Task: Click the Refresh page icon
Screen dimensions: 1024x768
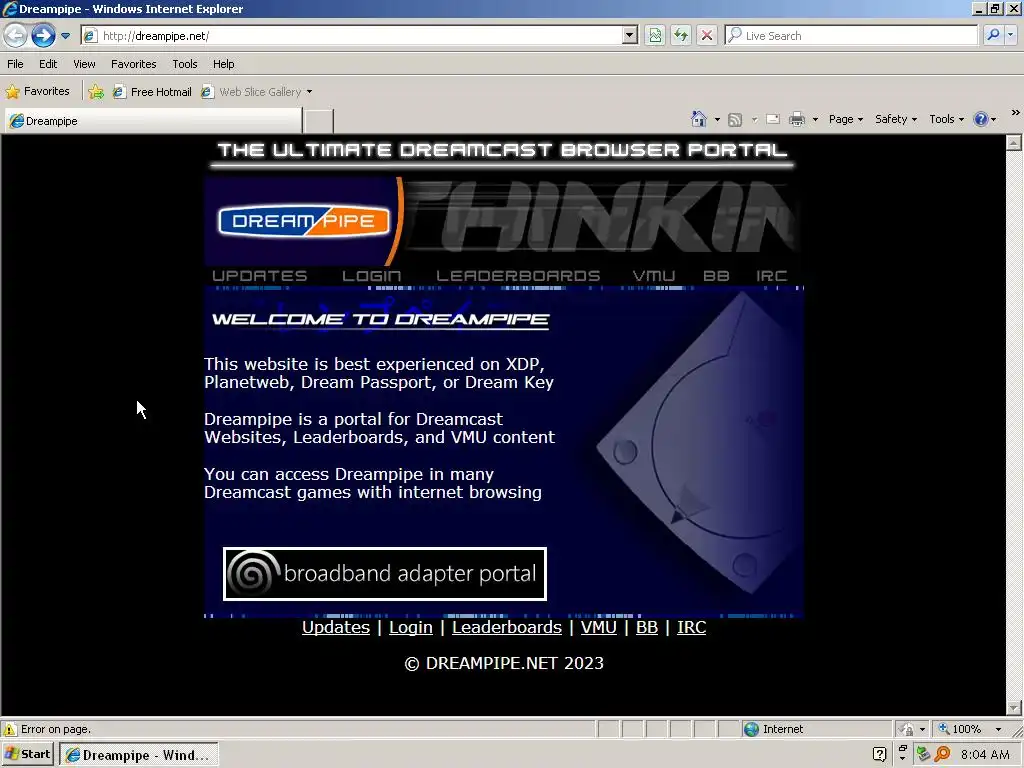Action: click(x=681, y=36)
